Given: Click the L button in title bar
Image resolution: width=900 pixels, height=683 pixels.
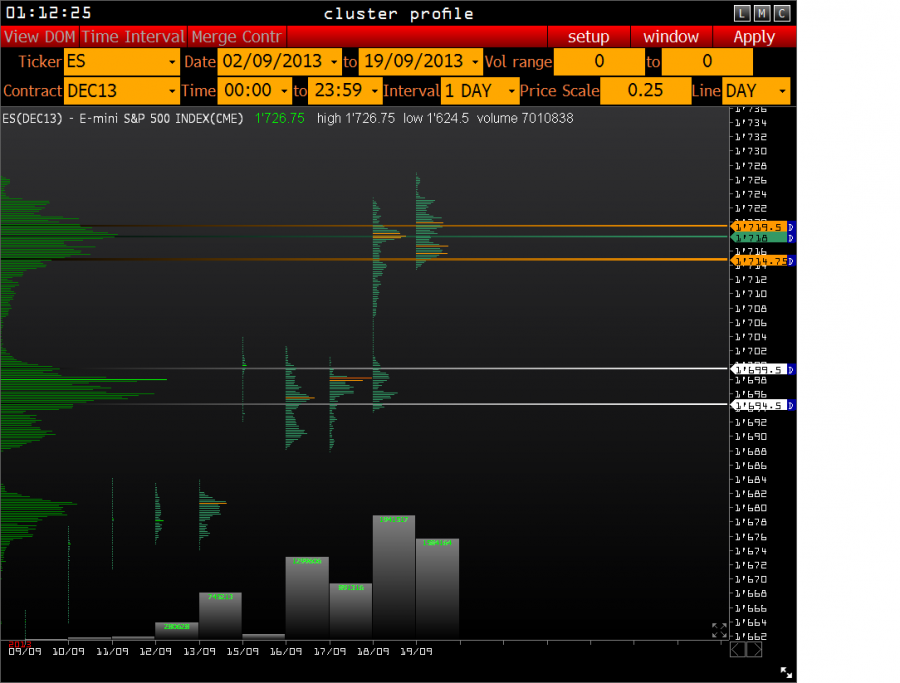Looking at the screenshot, I should tap(741, 13).
